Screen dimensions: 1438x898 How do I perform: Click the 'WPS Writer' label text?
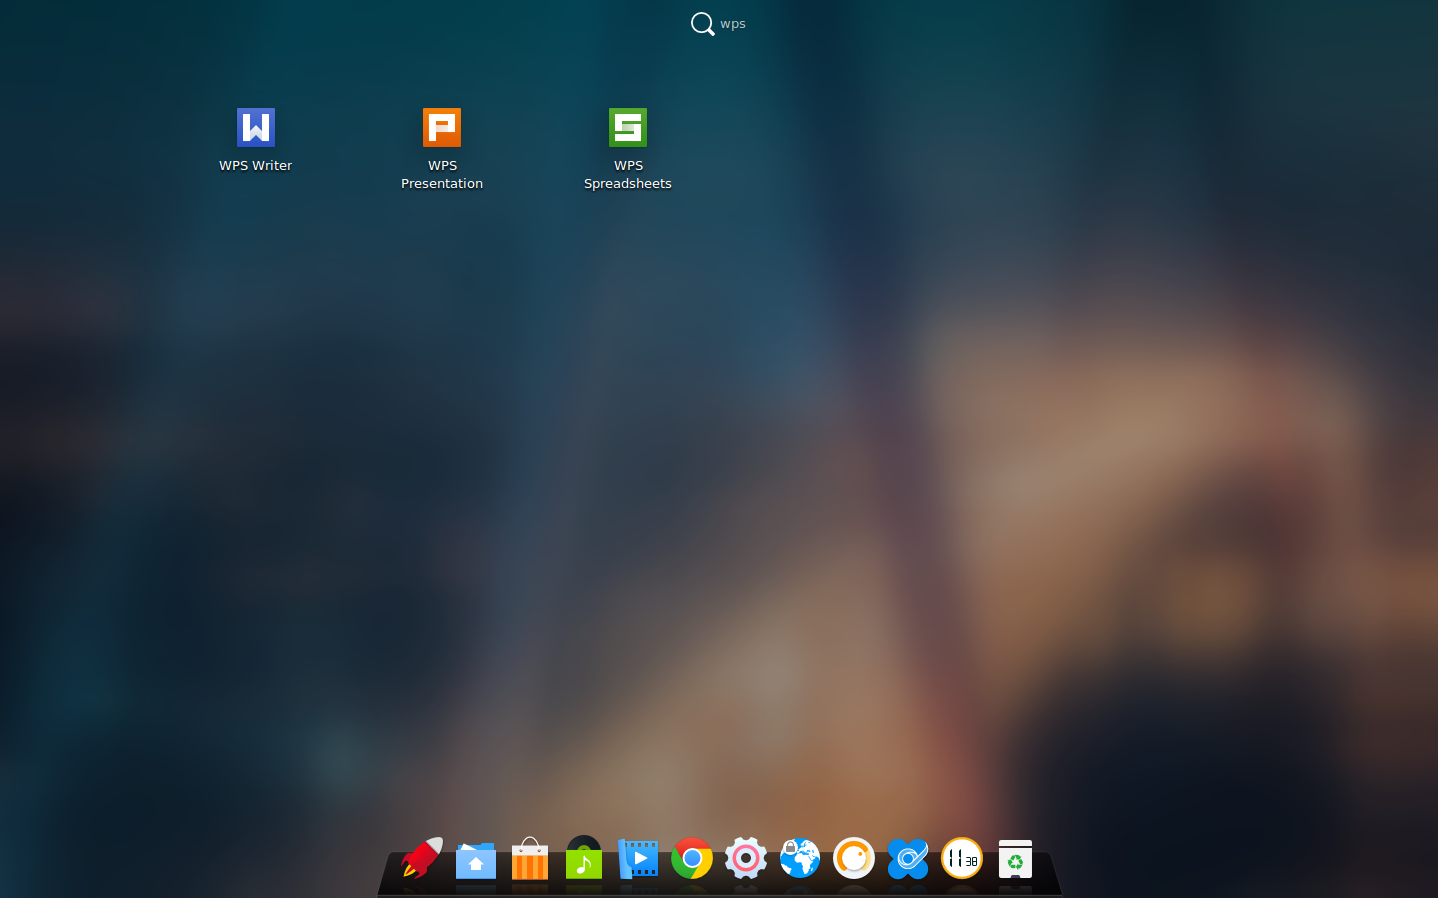(256, 166)
